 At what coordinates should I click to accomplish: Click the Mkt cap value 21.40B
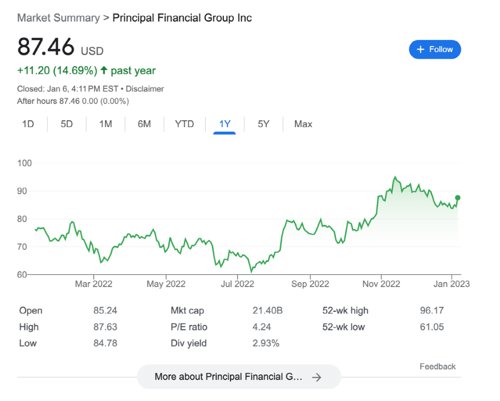pos(267,310)
